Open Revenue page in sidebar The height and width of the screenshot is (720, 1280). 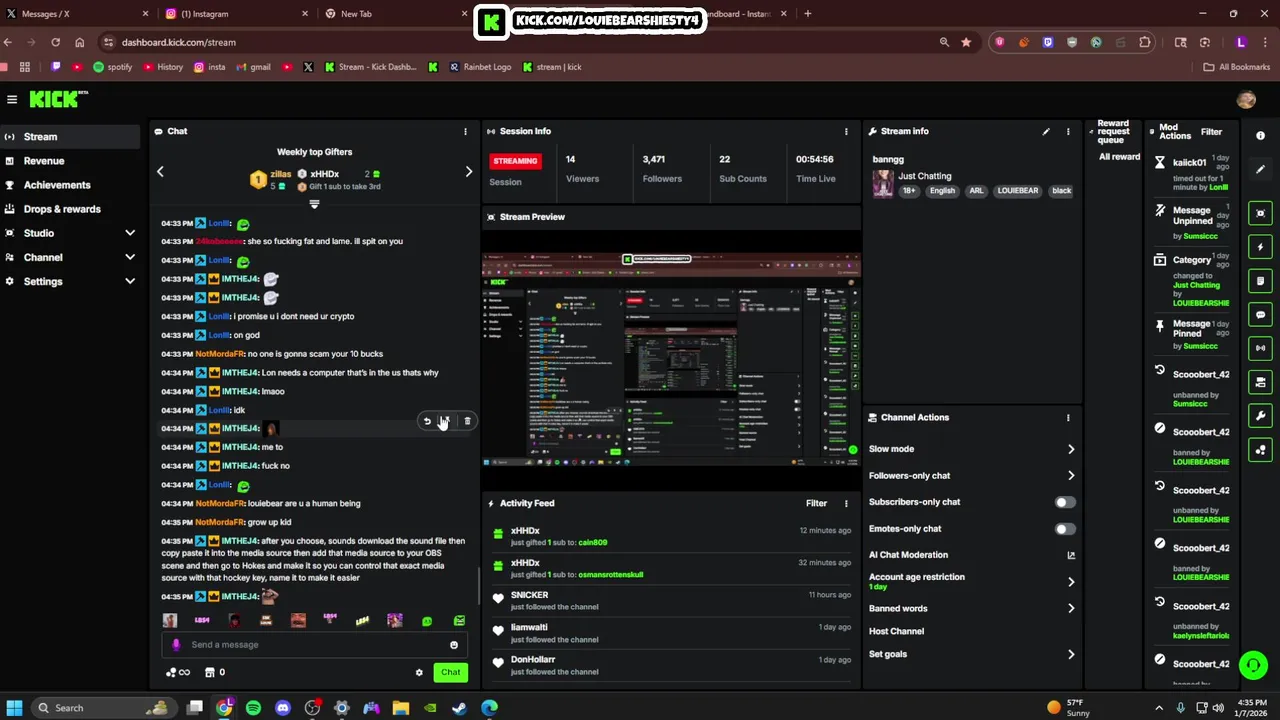click(70, 161)
